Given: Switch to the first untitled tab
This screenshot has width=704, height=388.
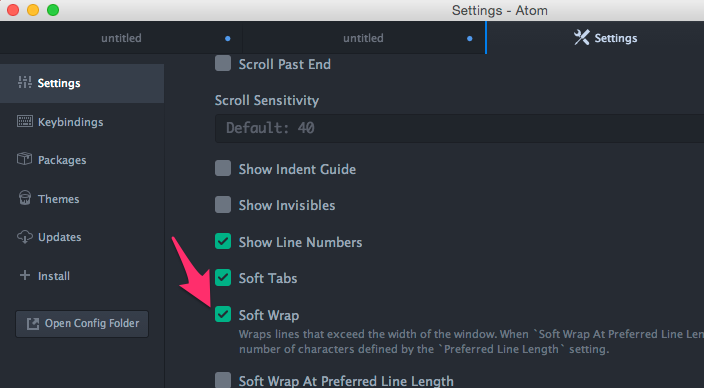Looking at the screenshot, I should [x=121, y=38].
